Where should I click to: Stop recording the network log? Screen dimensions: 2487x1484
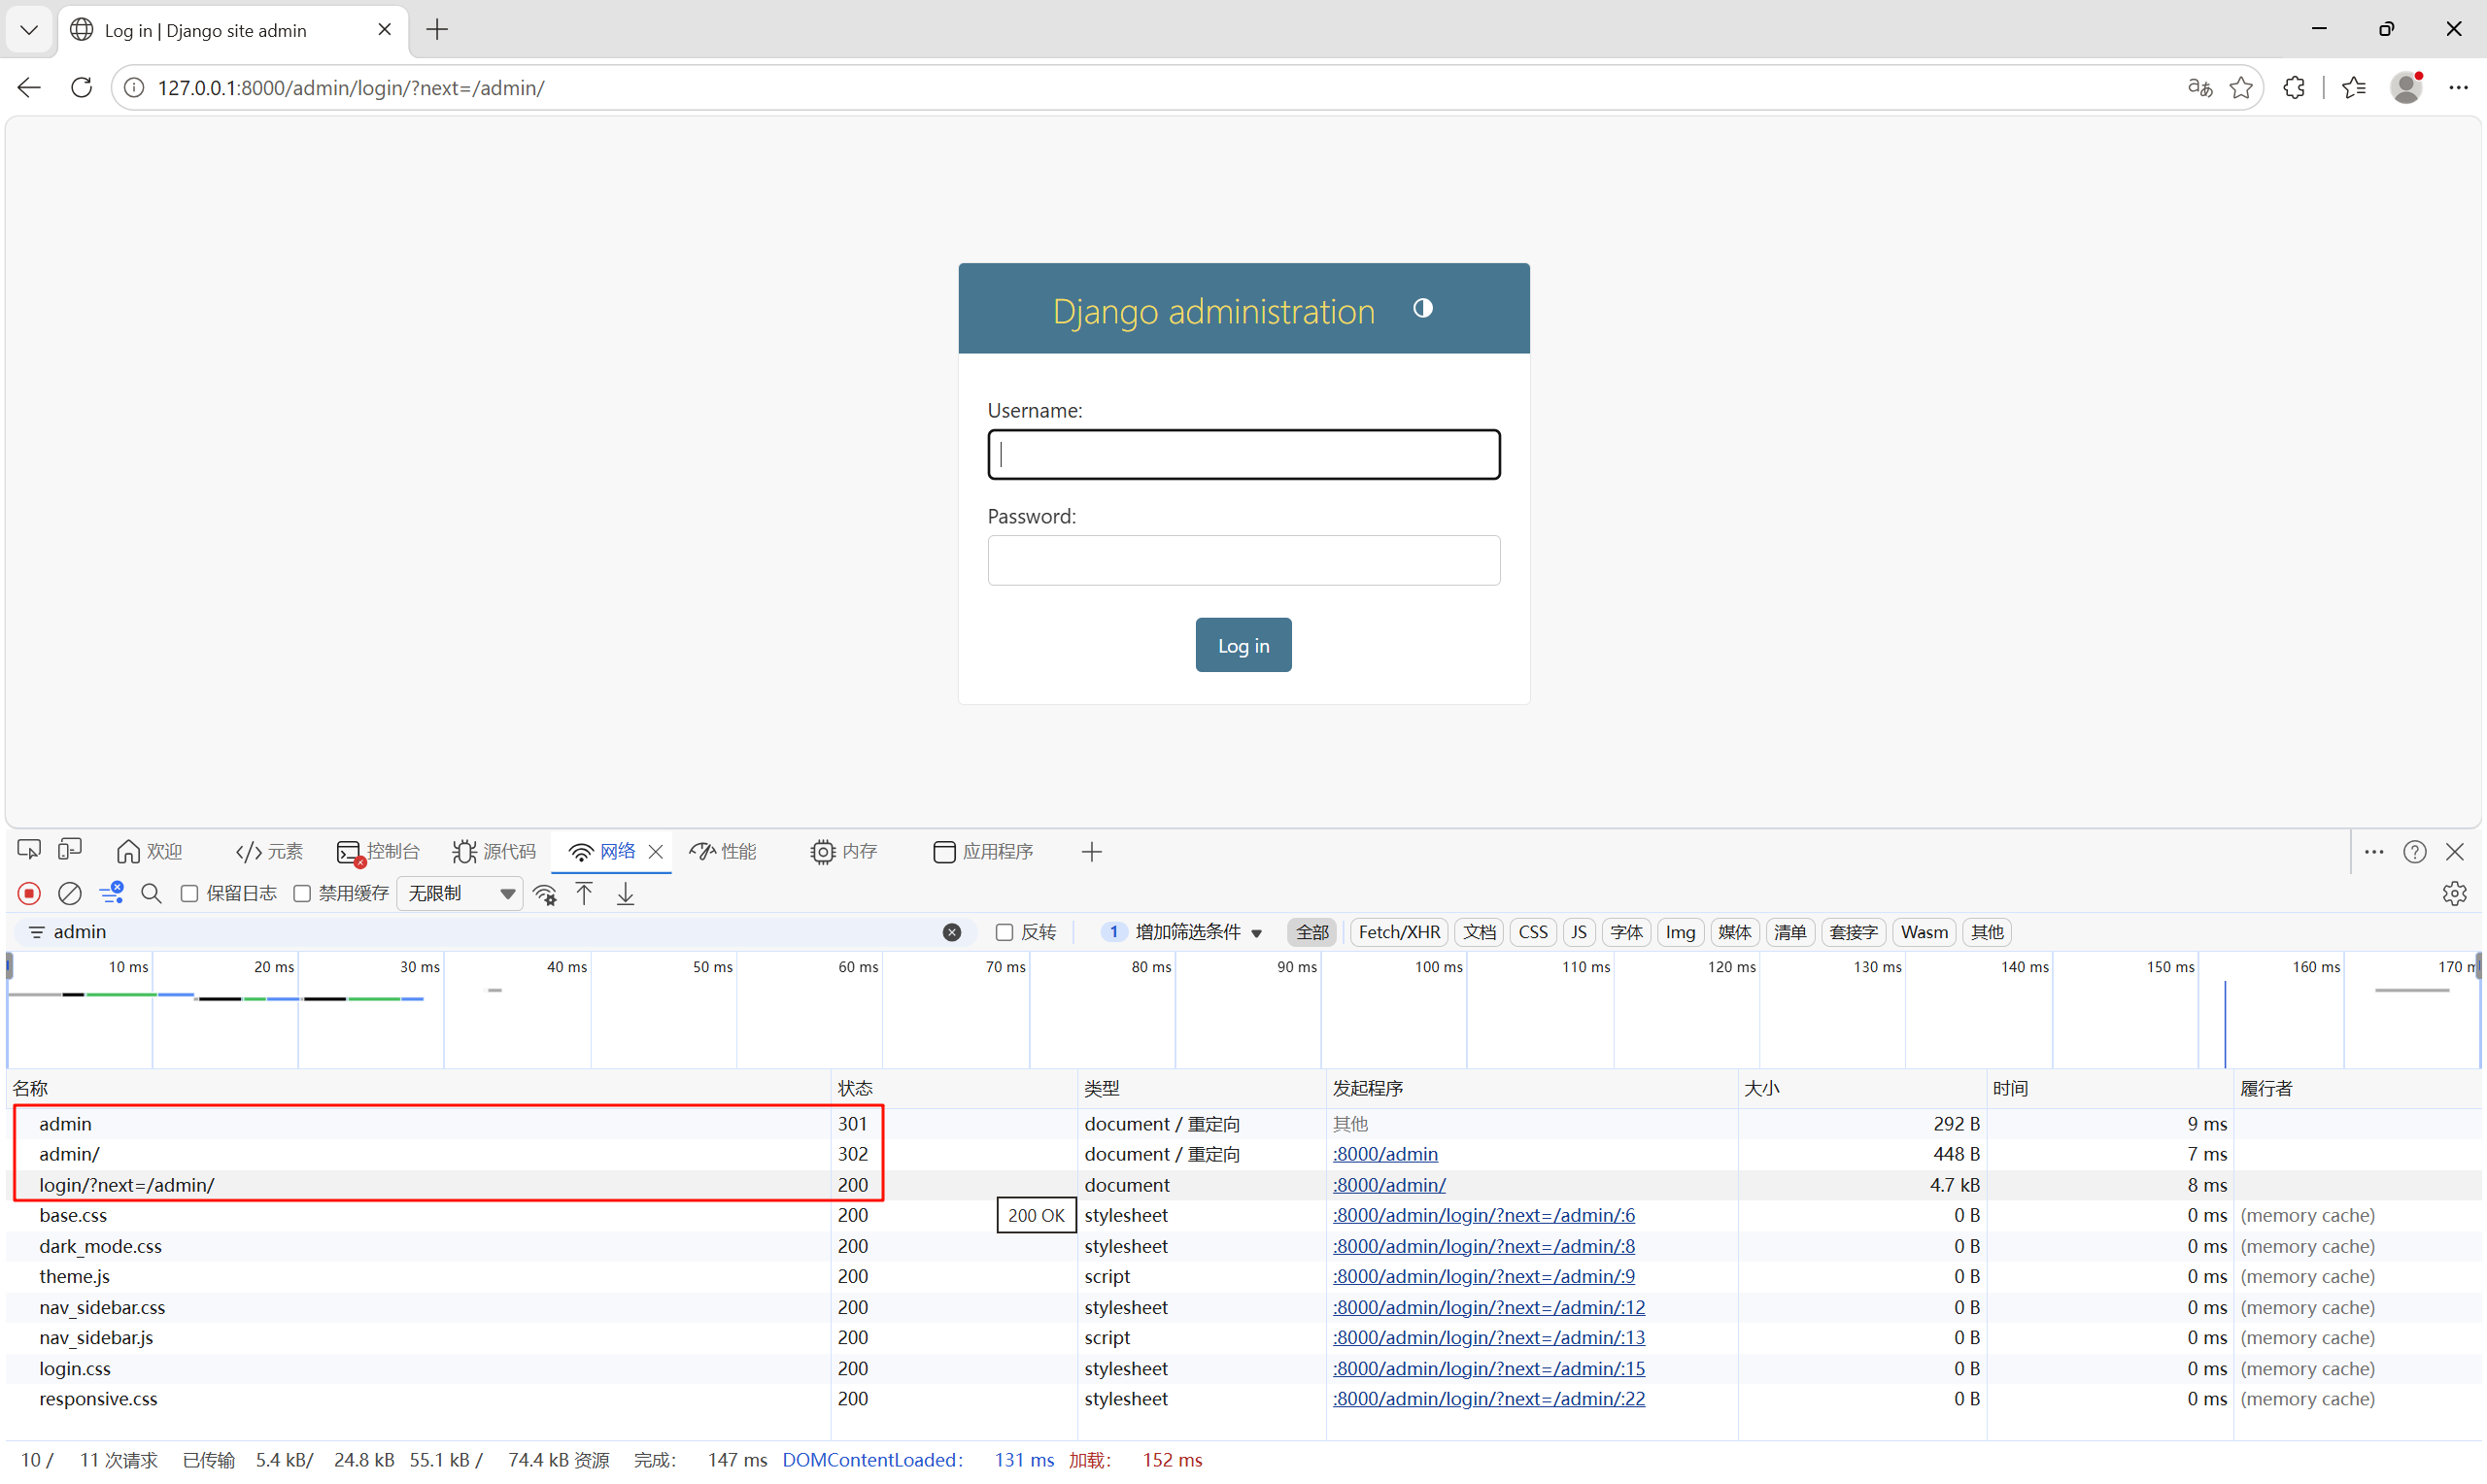pyautogui.click(x=29, y=893)
